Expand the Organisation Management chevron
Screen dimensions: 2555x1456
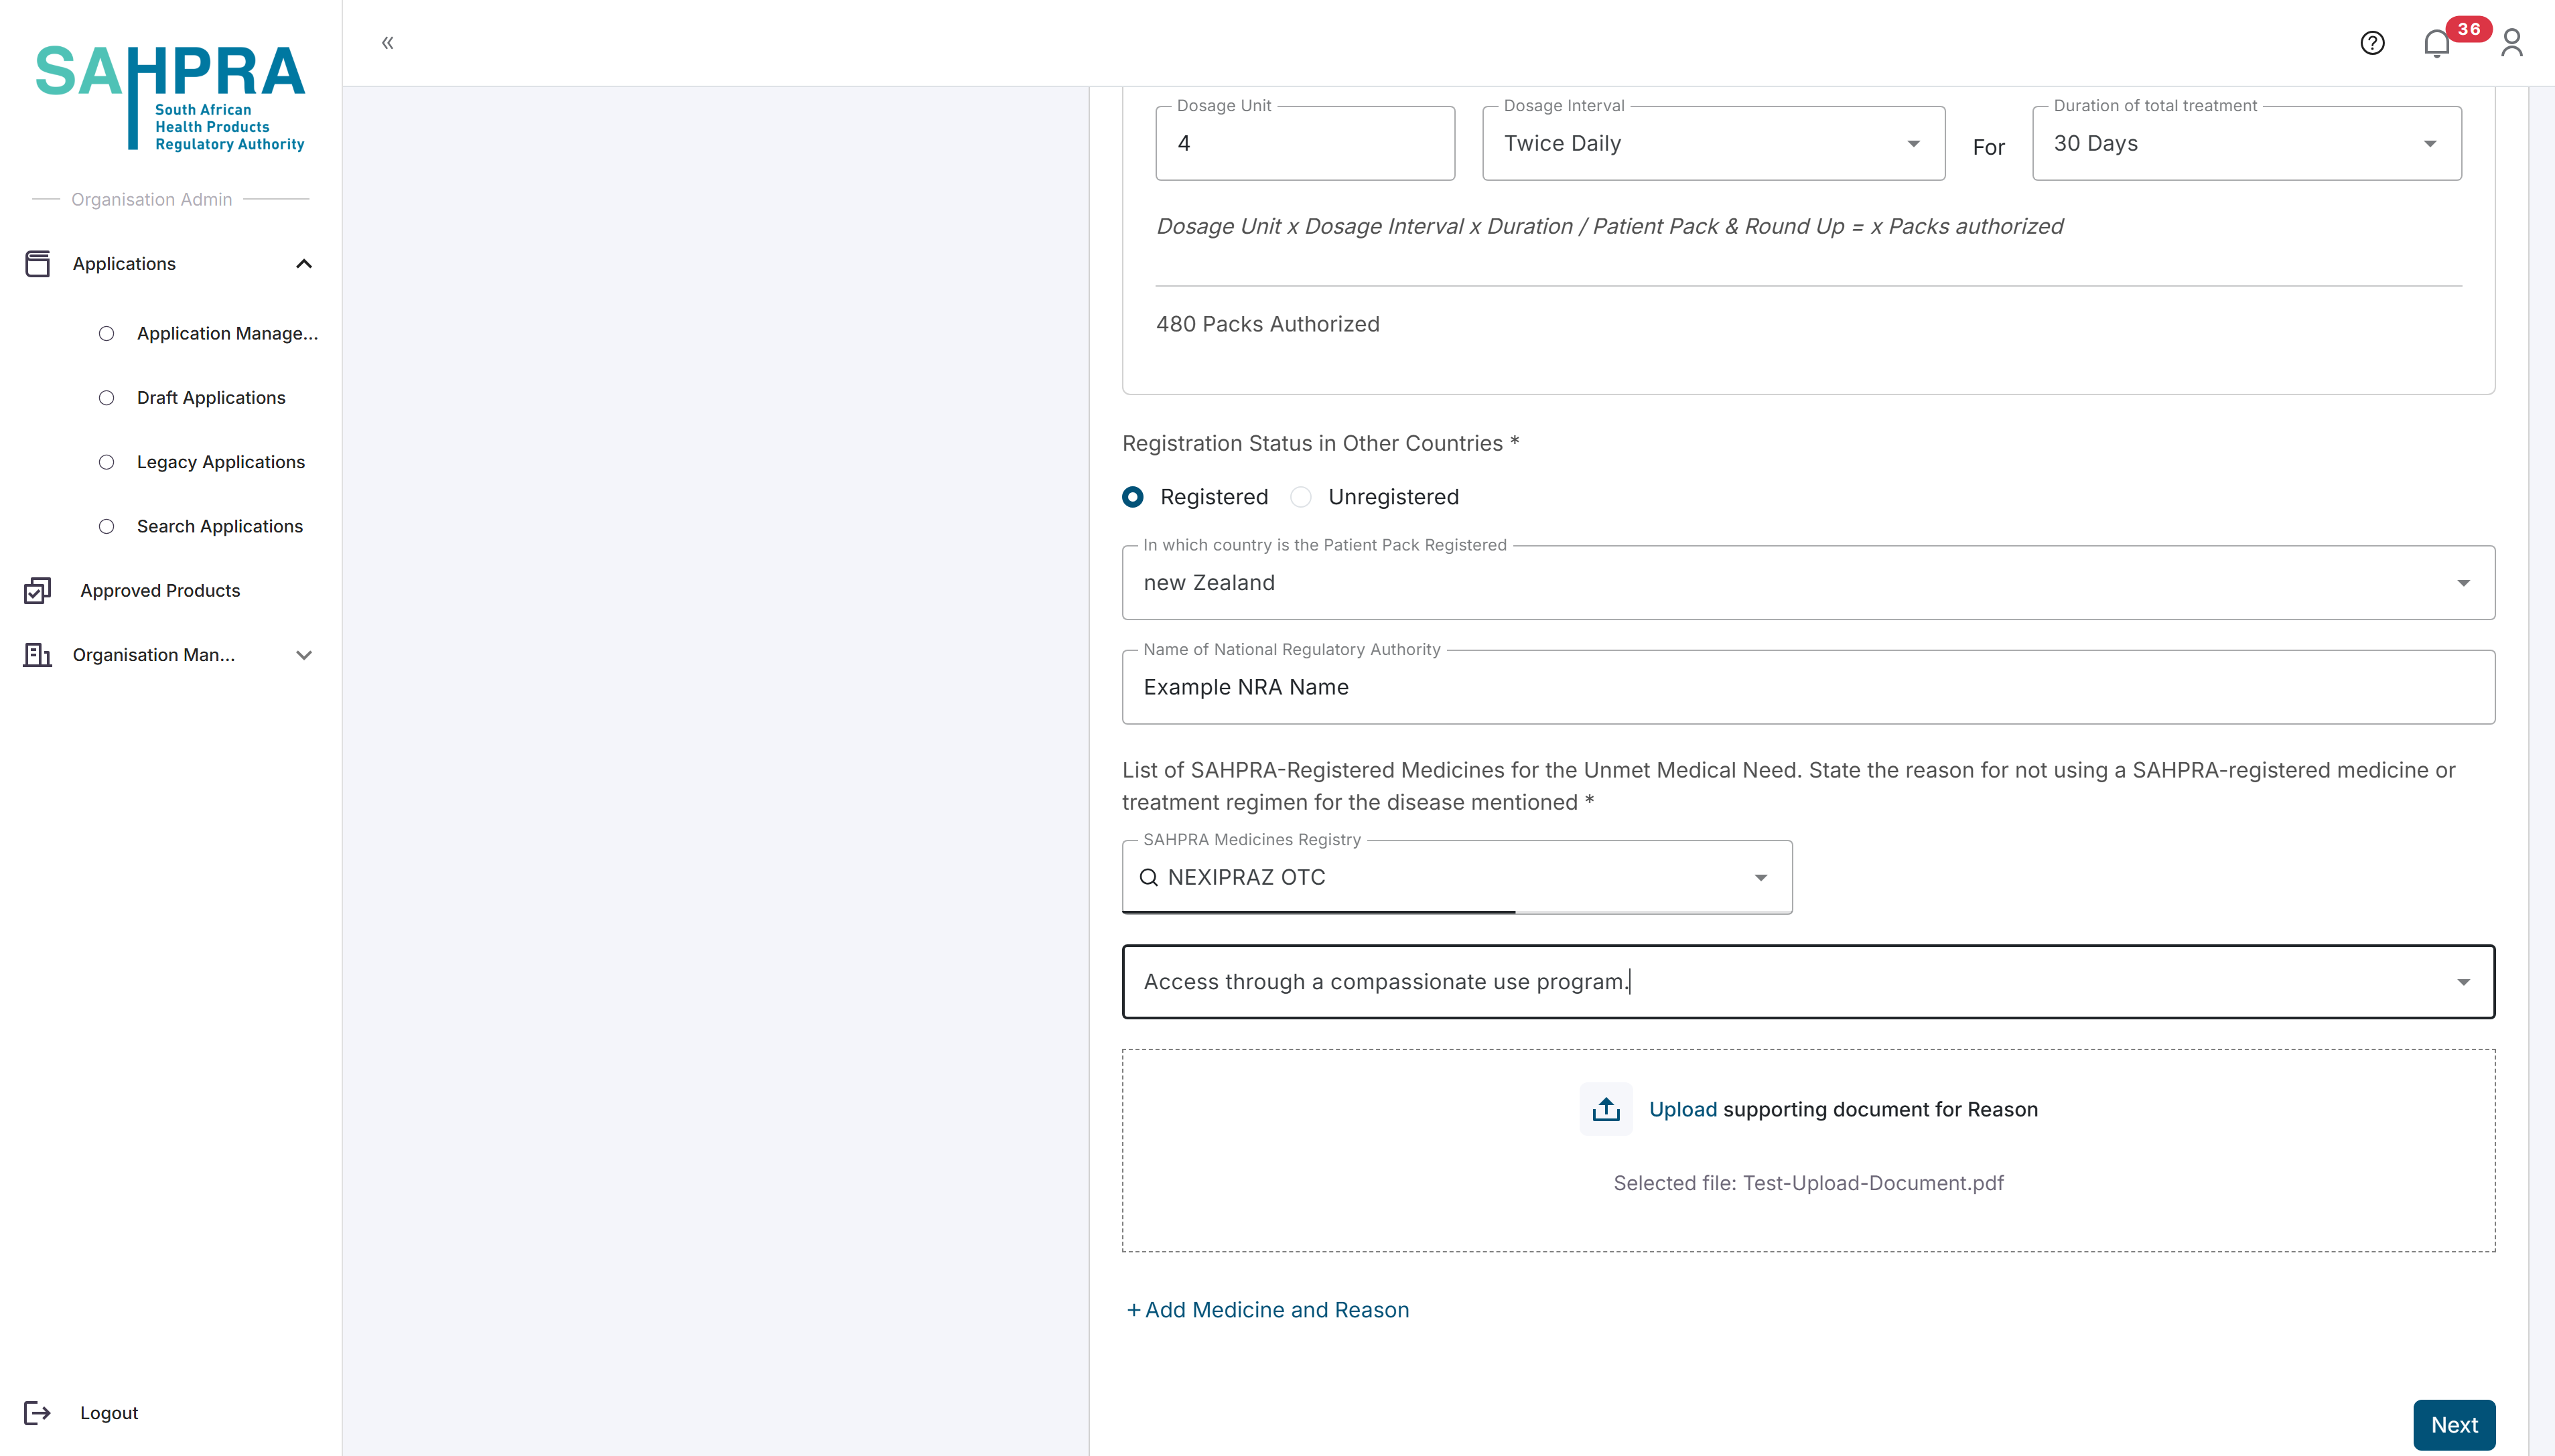pos(304,656)
